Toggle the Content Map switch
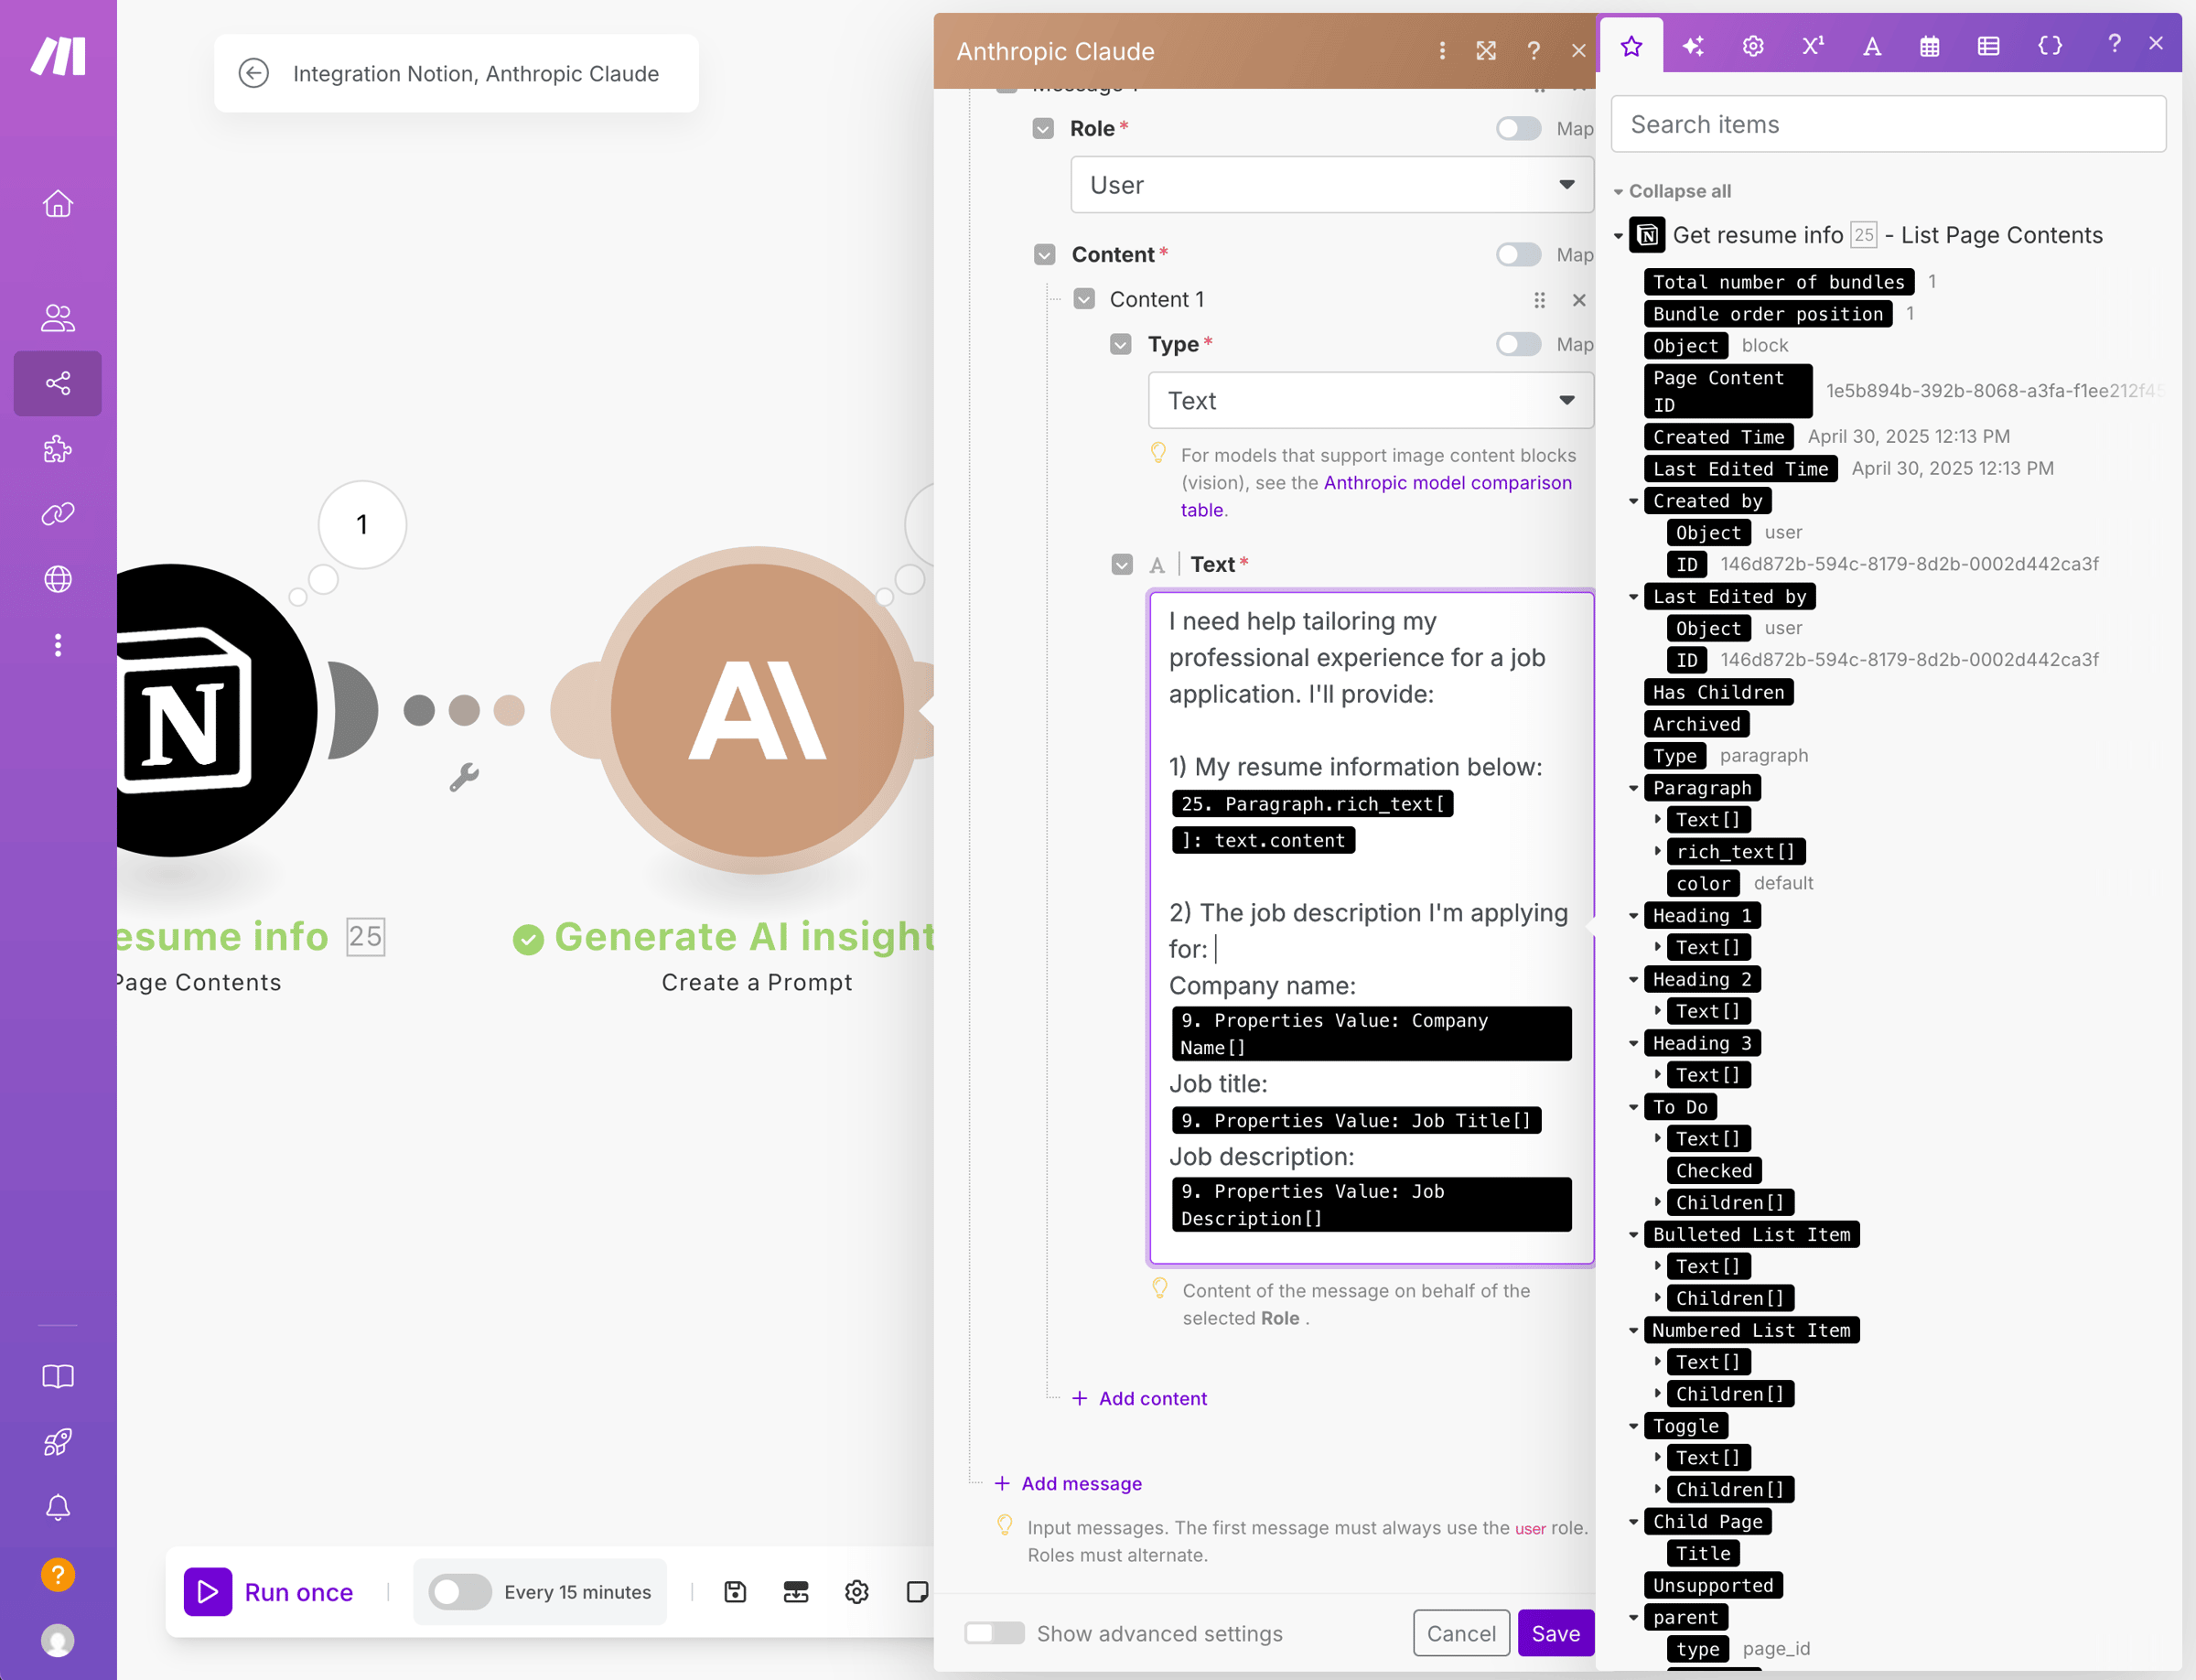 click(1518, 255)
